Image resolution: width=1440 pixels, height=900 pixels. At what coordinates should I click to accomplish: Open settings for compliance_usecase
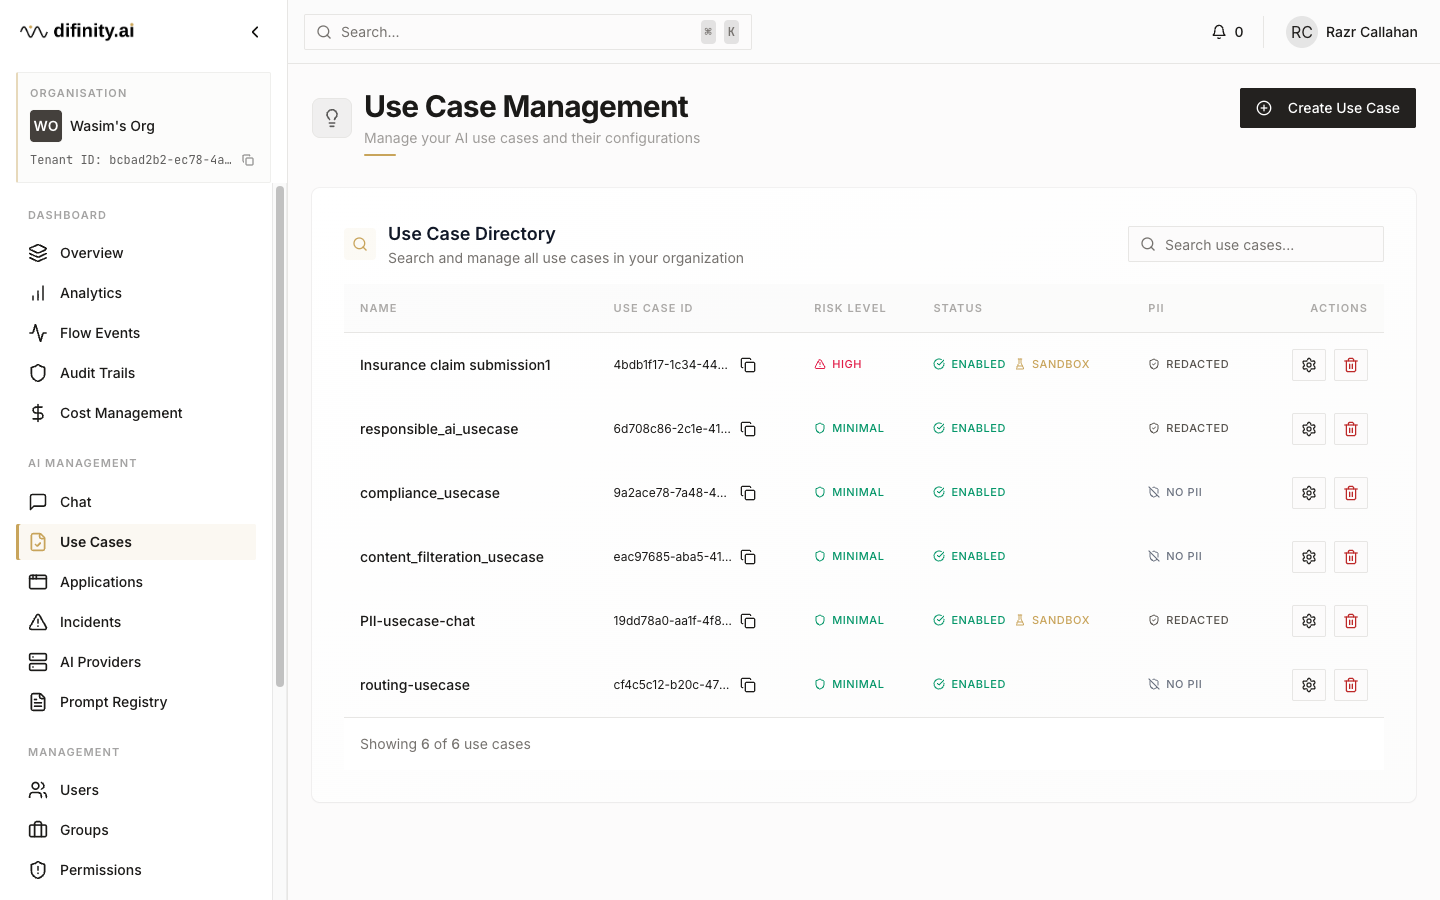click(x=1309, y=493)
